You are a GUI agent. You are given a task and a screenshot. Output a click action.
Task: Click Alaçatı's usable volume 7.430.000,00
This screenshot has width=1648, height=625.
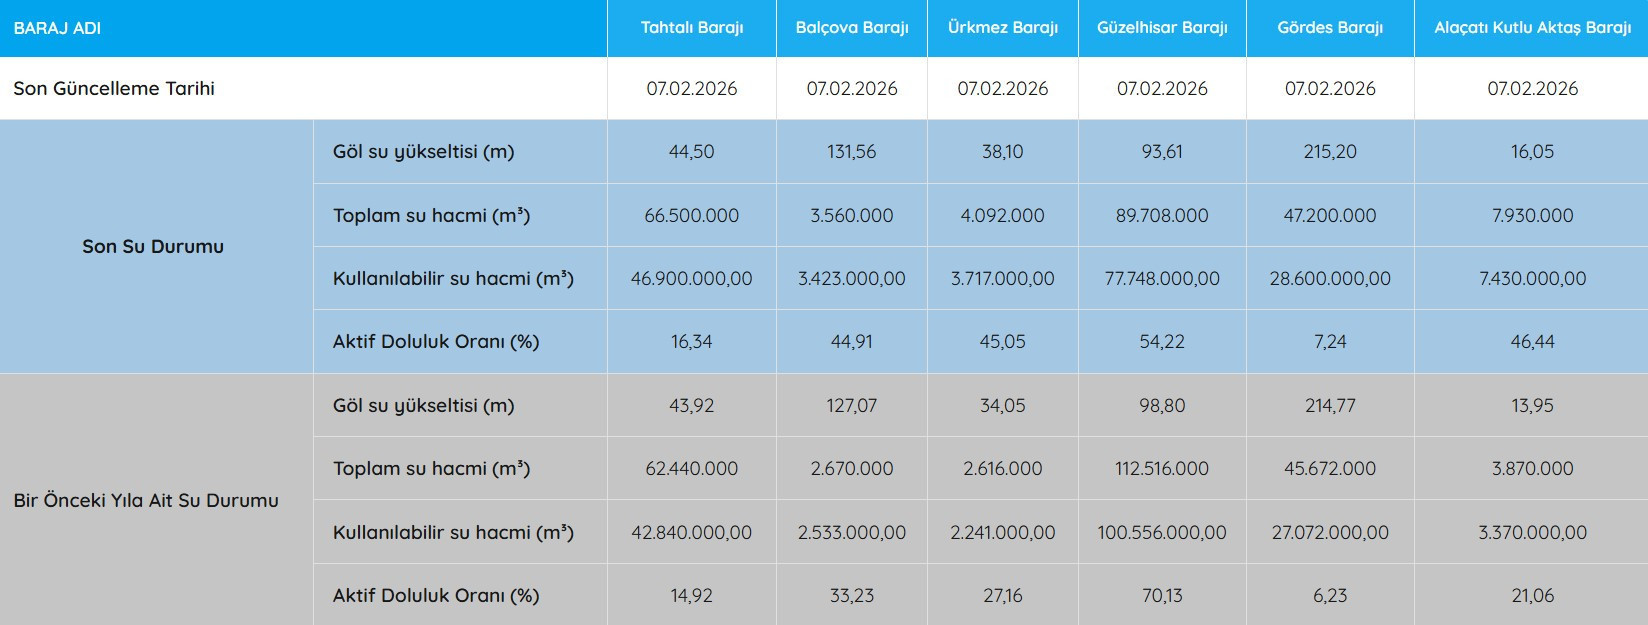[x=1532, y=279]
